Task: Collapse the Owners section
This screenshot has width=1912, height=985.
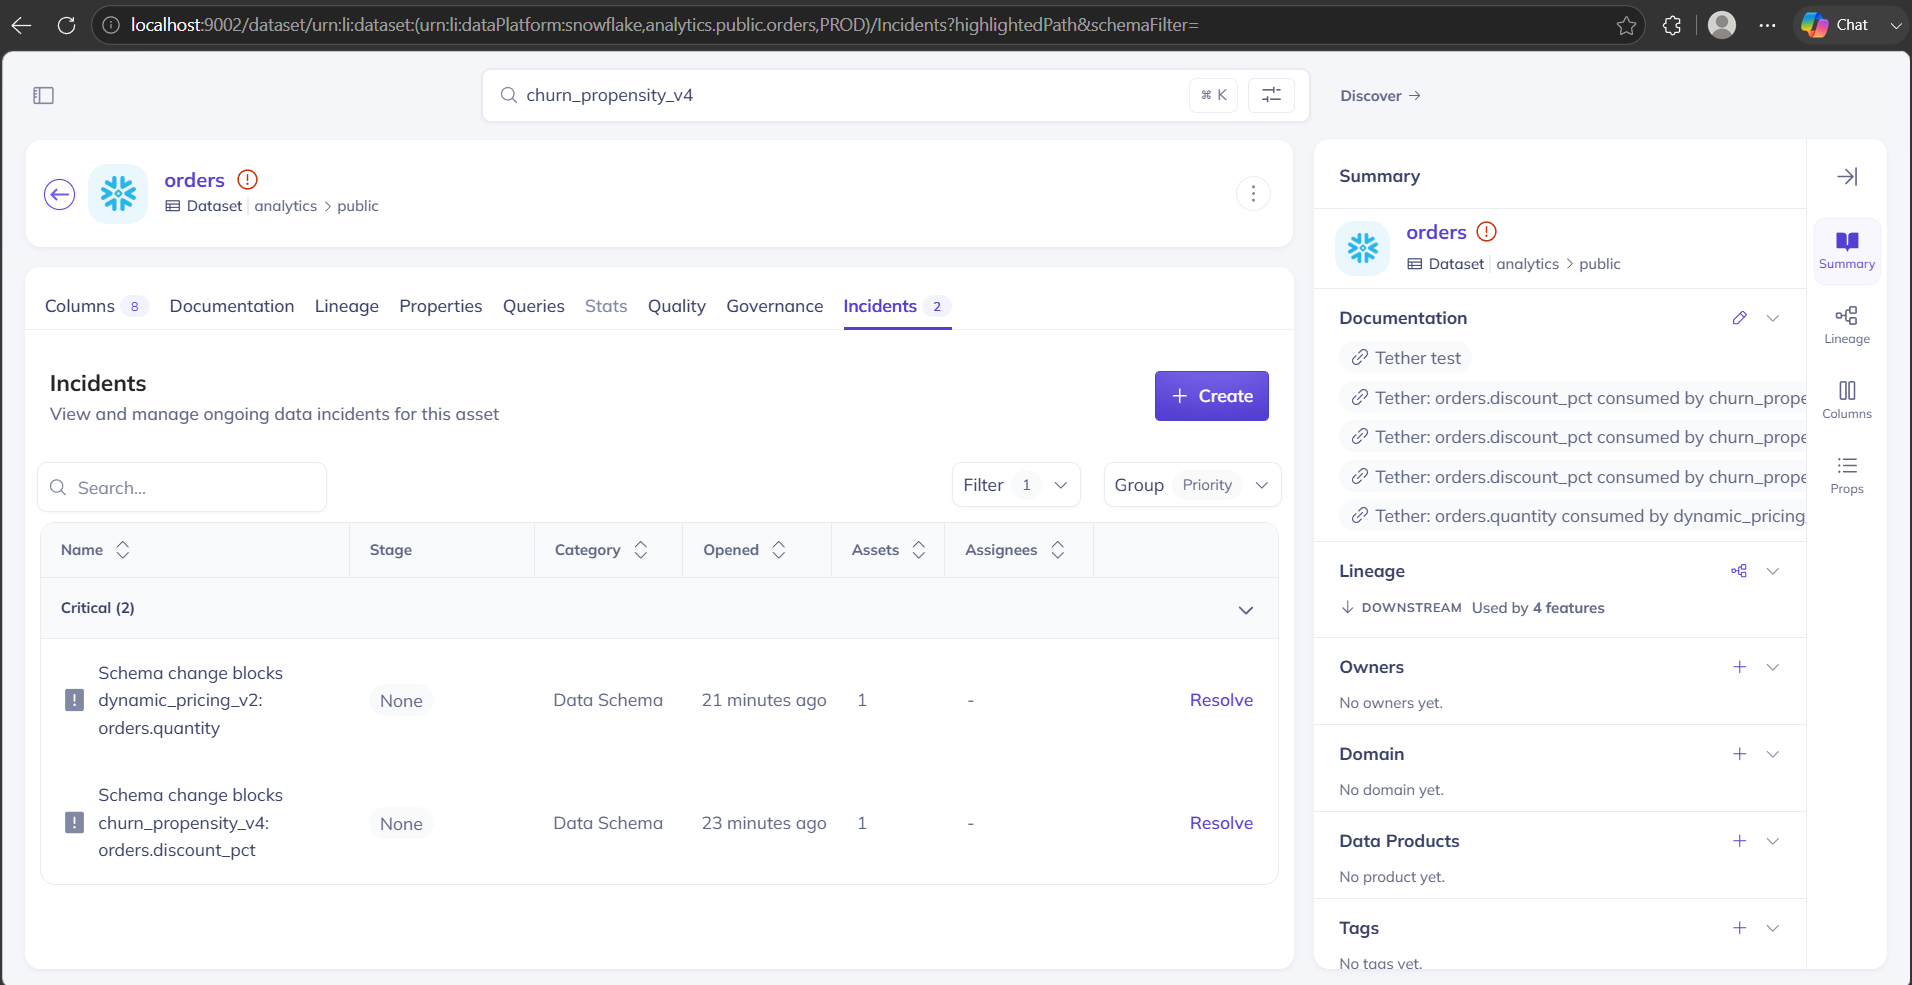Action: pyautogui.click(x=1773, y=667)
